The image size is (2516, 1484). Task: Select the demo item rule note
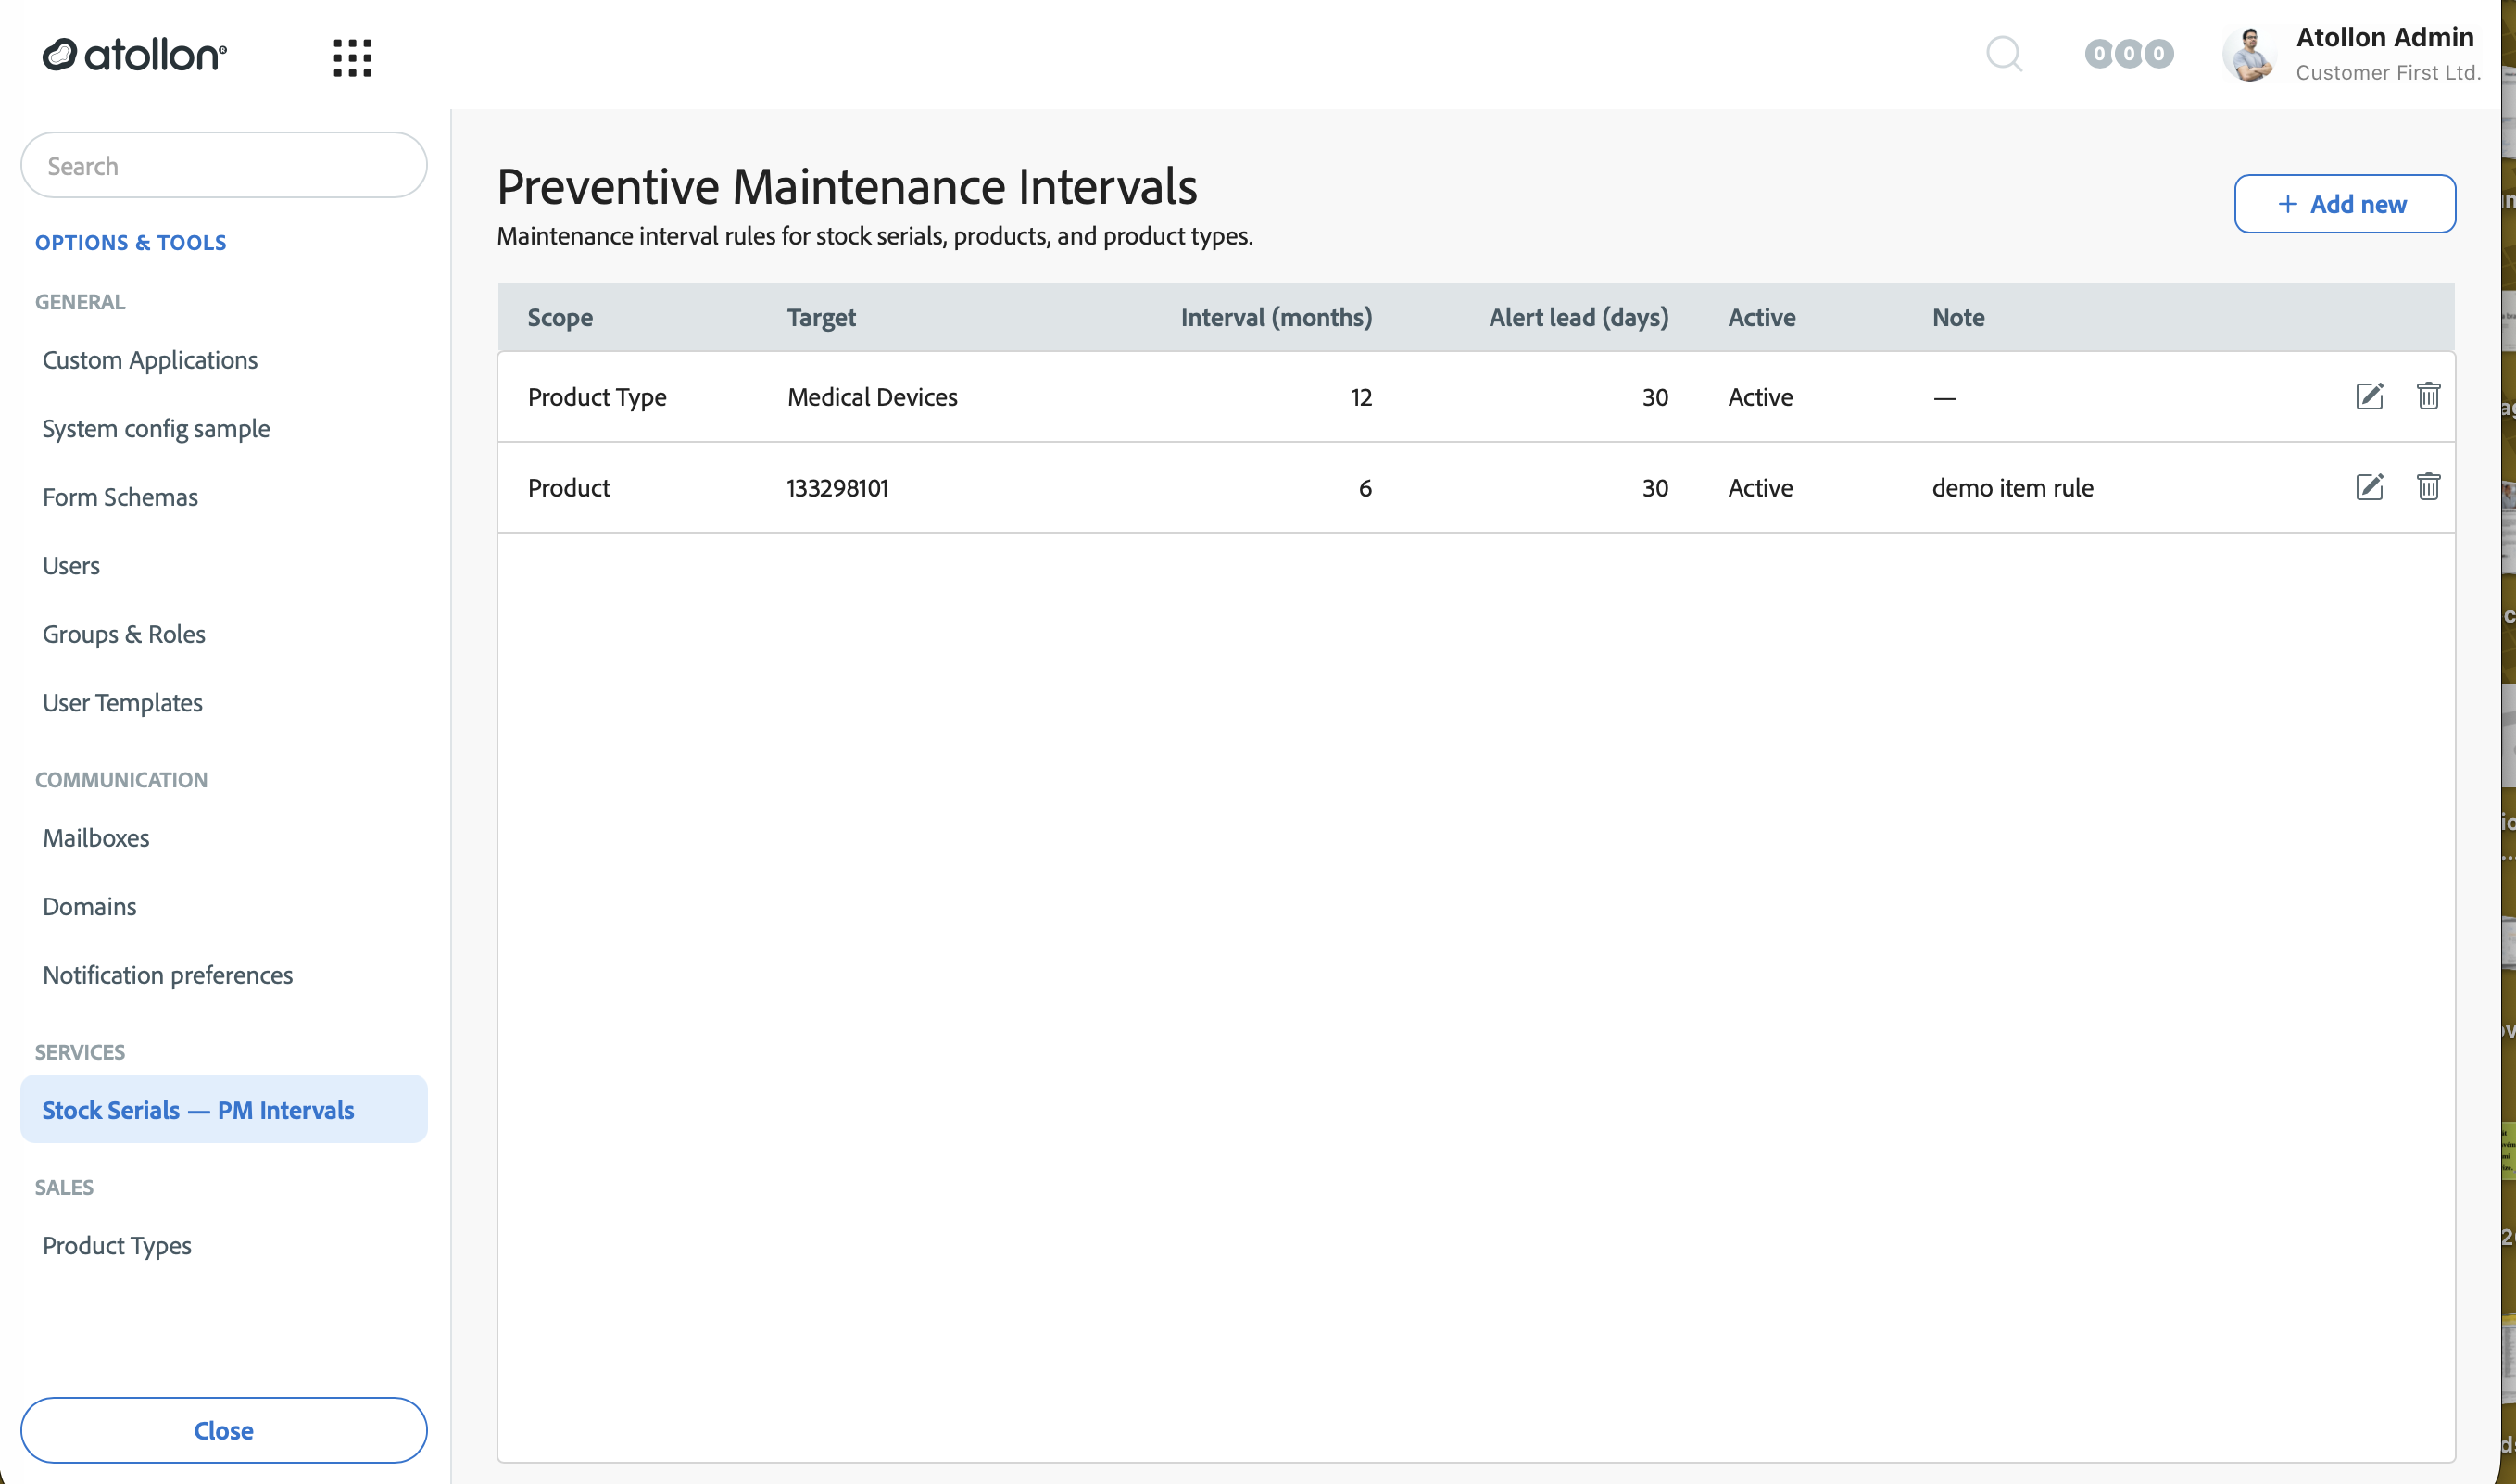tap(2012, 488)
